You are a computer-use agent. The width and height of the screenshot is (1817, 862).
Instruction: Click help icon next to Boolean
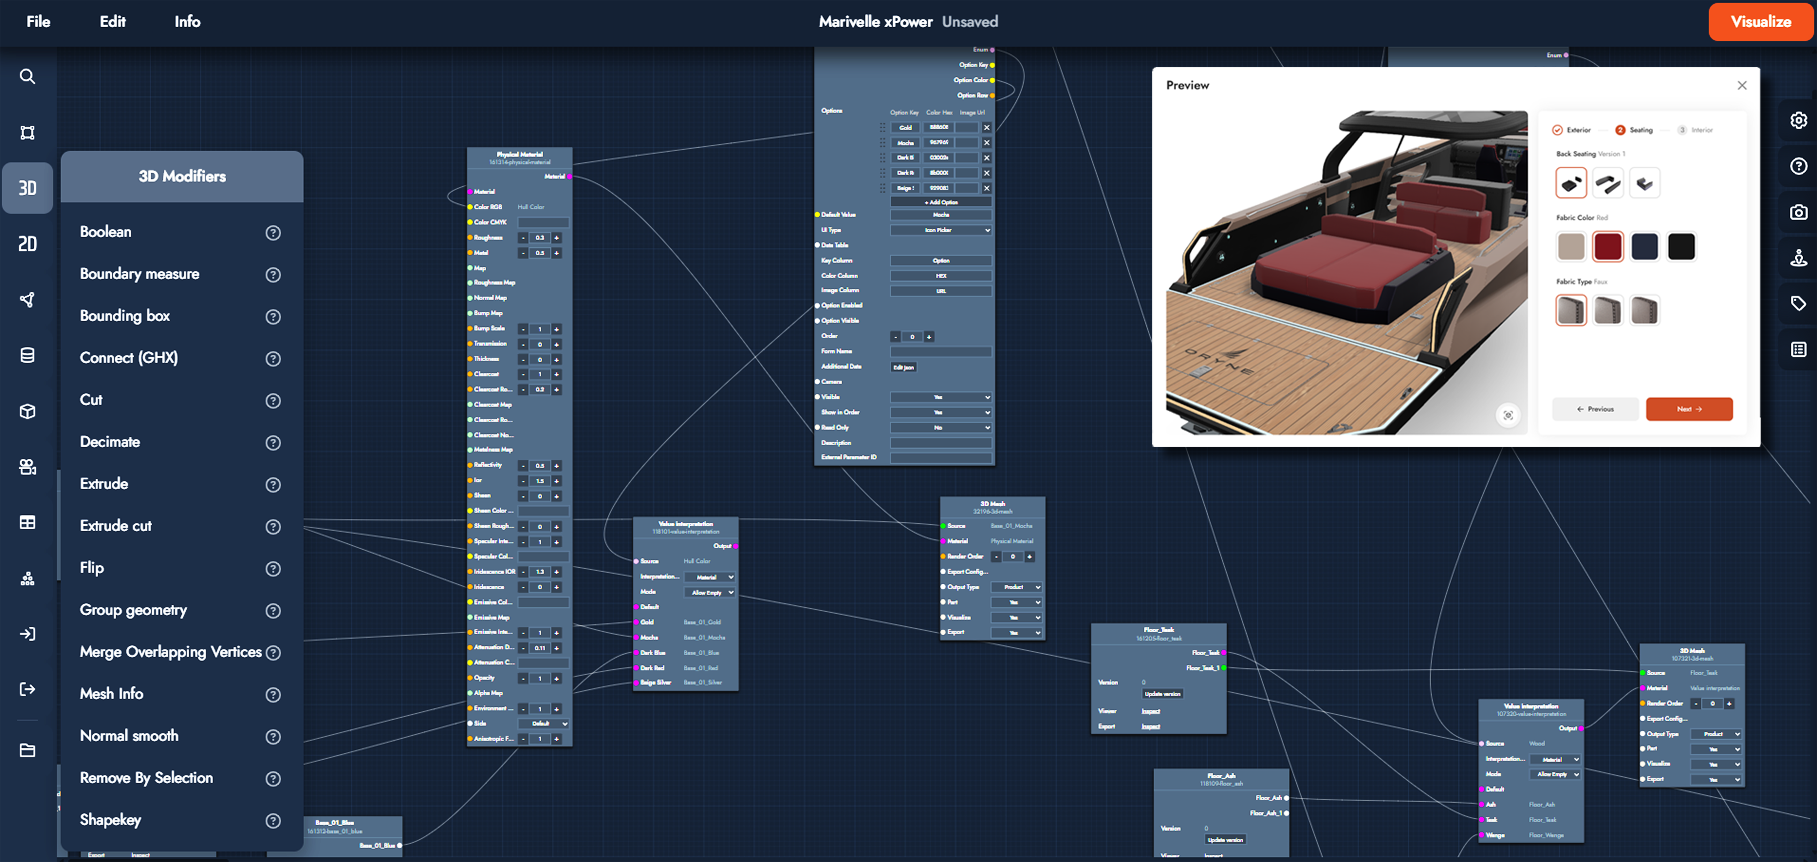(273, 233)
